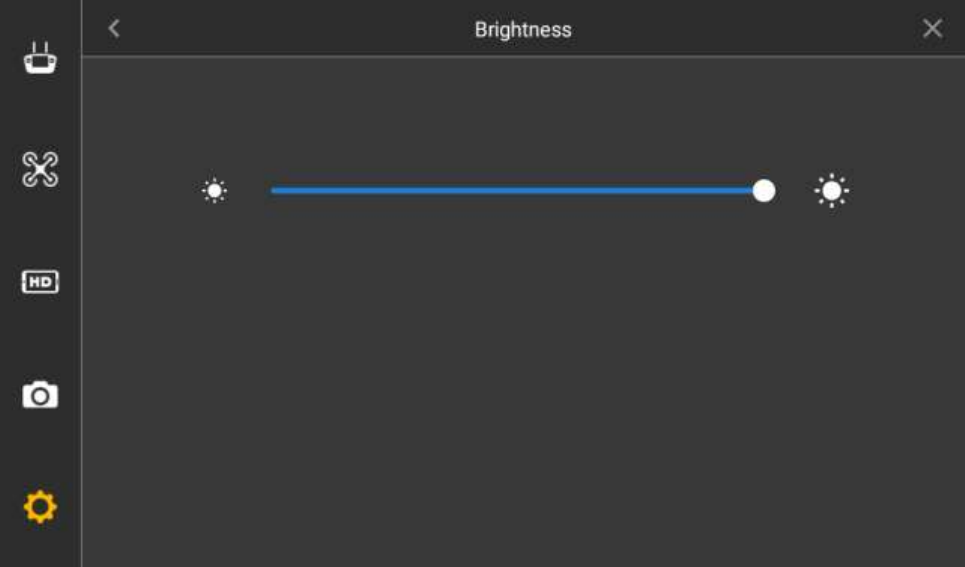965x567 pixels.
Task: Switch to the quadcopter icon tab
Action: coord(40,169)
